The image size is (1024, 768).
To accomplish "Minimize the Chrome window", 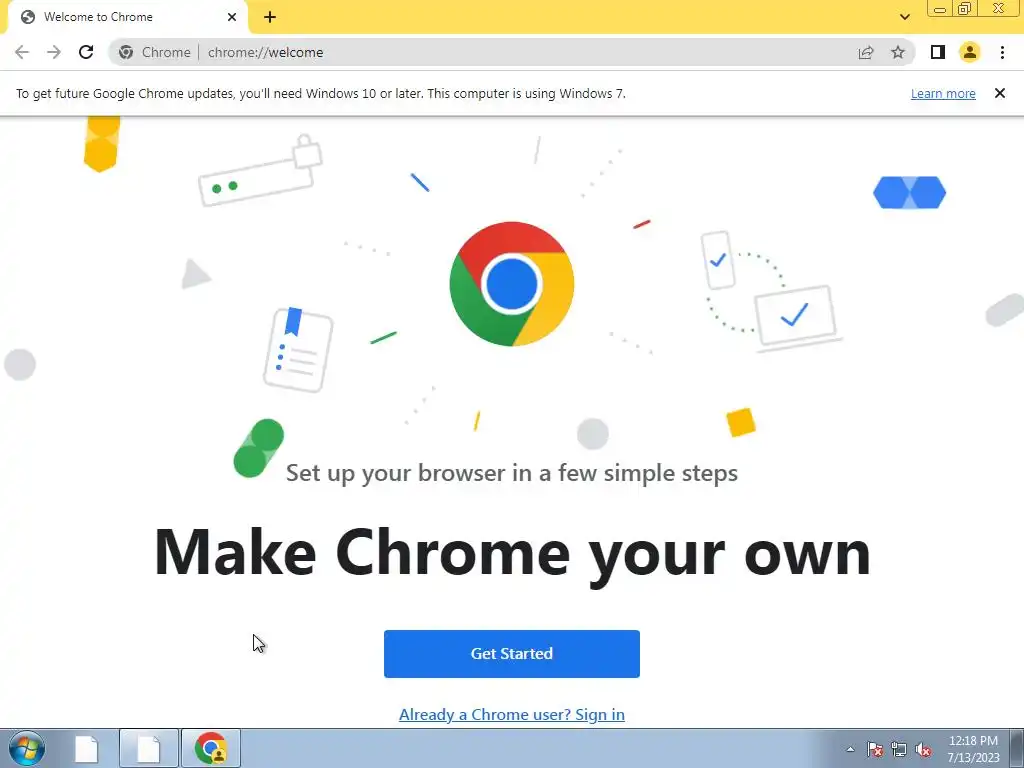I will click(x=940, y=8).
